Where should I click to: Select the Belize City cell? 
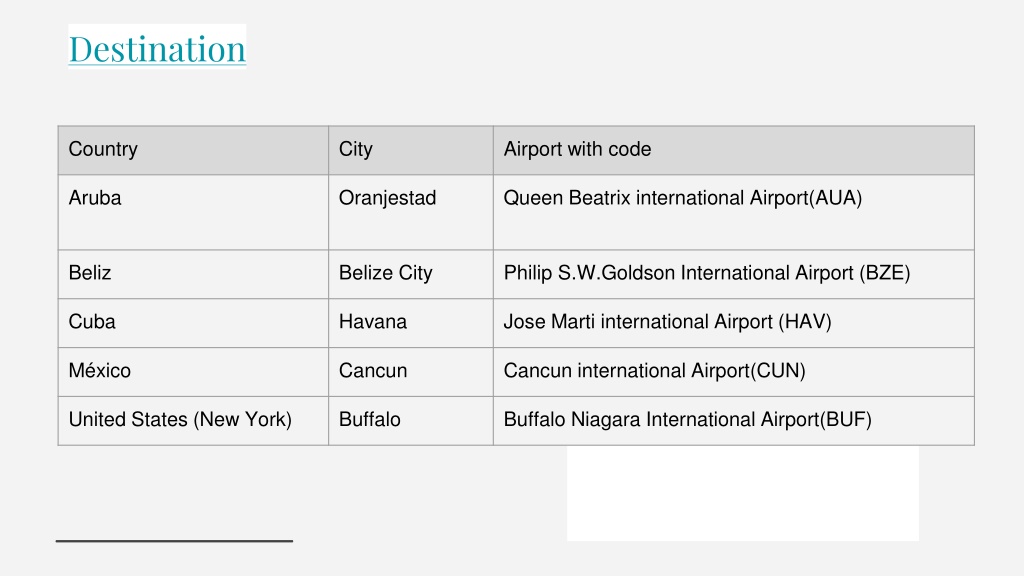[411, 274]
